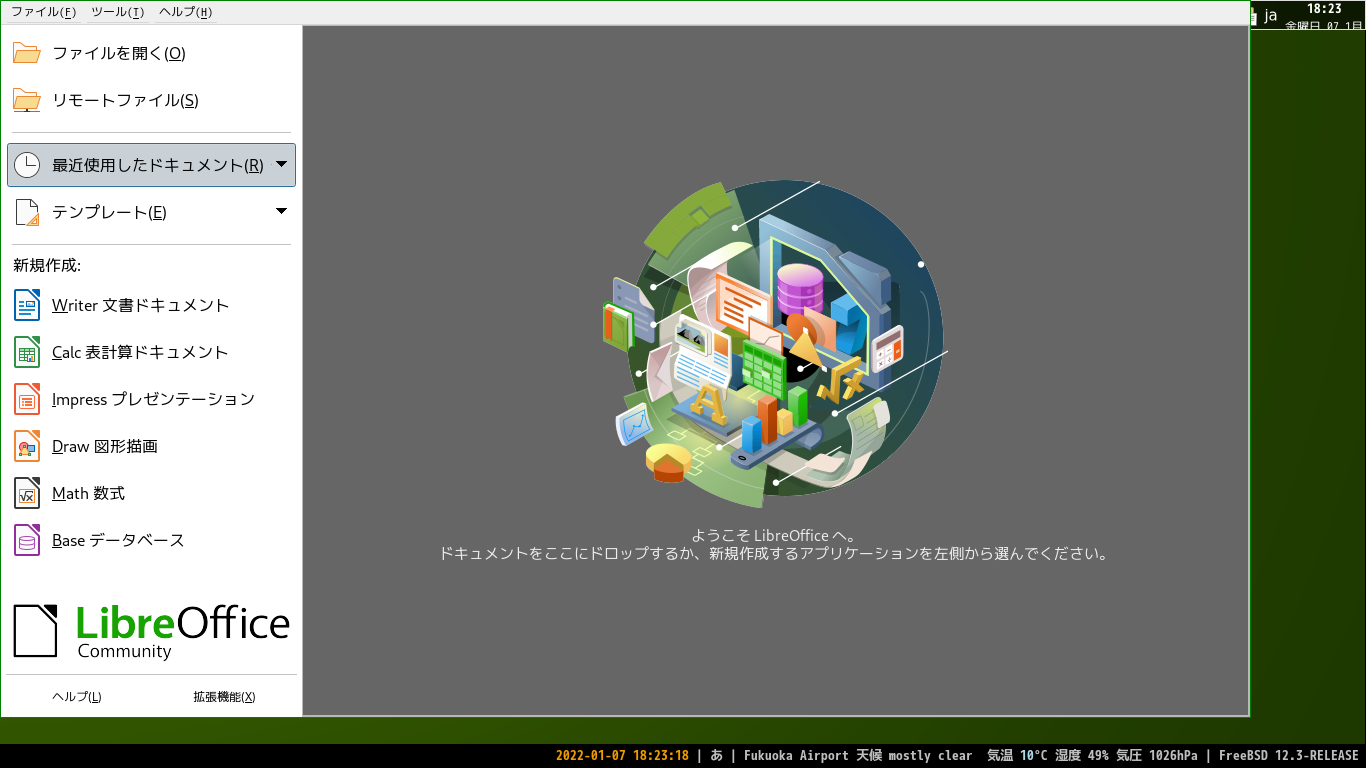Create a Math 数式 document

88,493
